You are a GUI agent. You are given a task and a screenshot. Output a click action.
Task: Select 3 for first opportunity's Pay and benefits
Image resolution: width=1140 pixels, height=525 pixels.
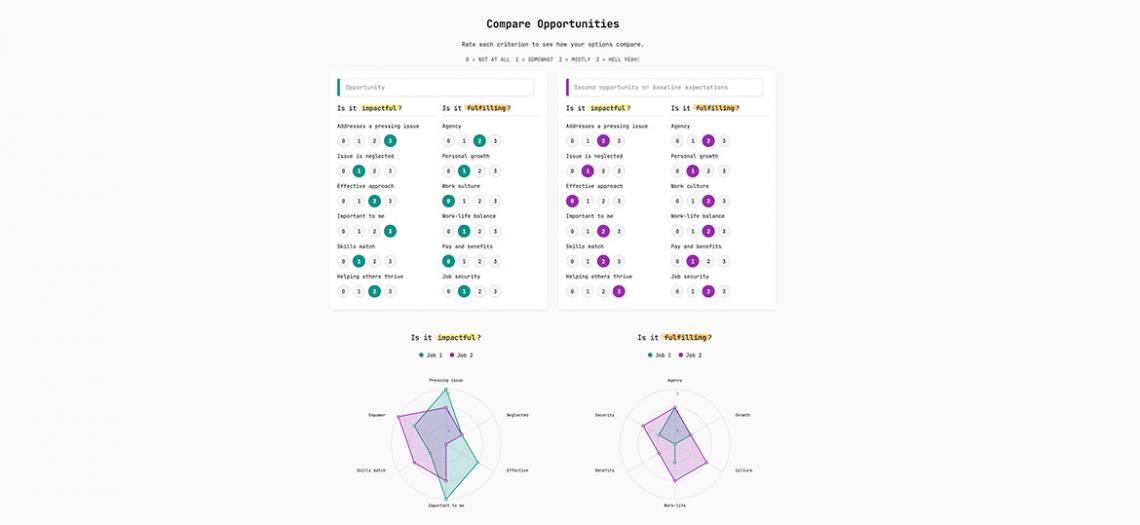[x=495, y=261]
